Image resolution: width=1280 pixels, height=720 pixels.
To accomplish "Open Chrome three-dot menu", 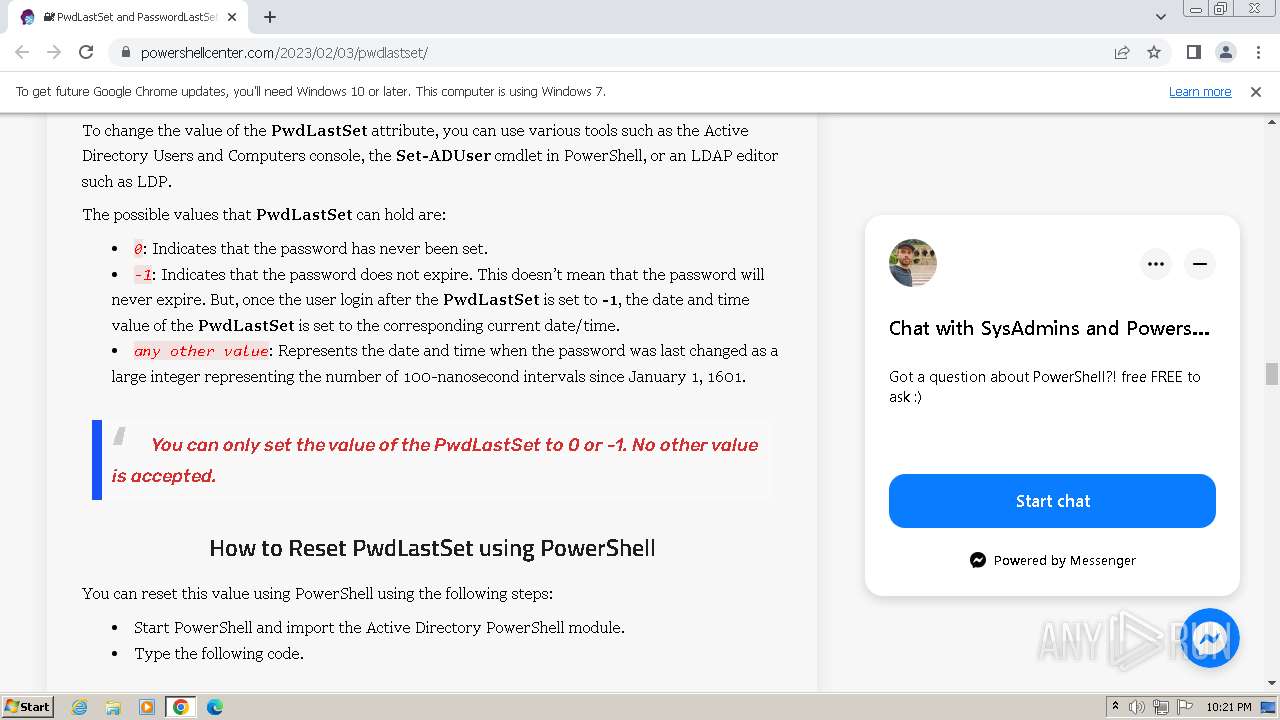I will click(1257, 52).
